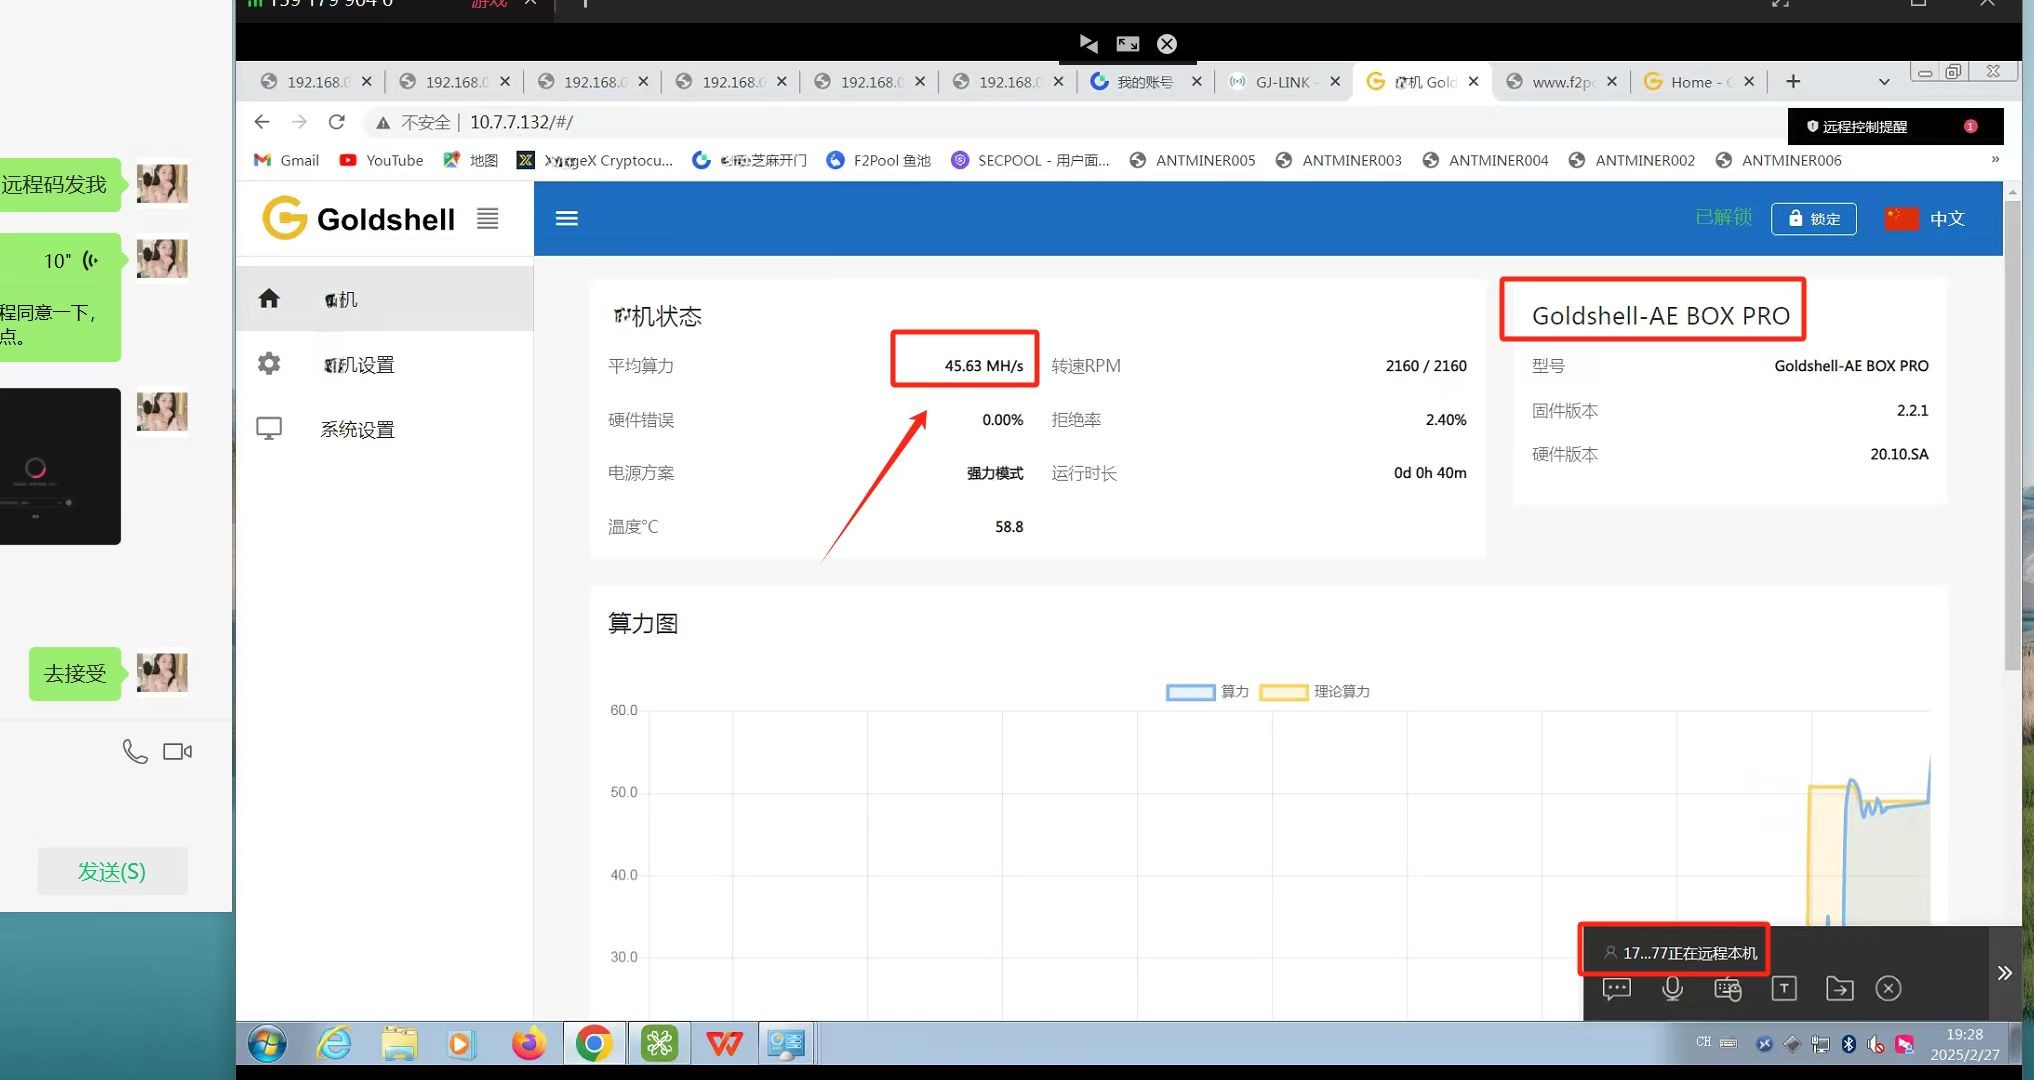Open the home miner page icon in sidebar

269,299
